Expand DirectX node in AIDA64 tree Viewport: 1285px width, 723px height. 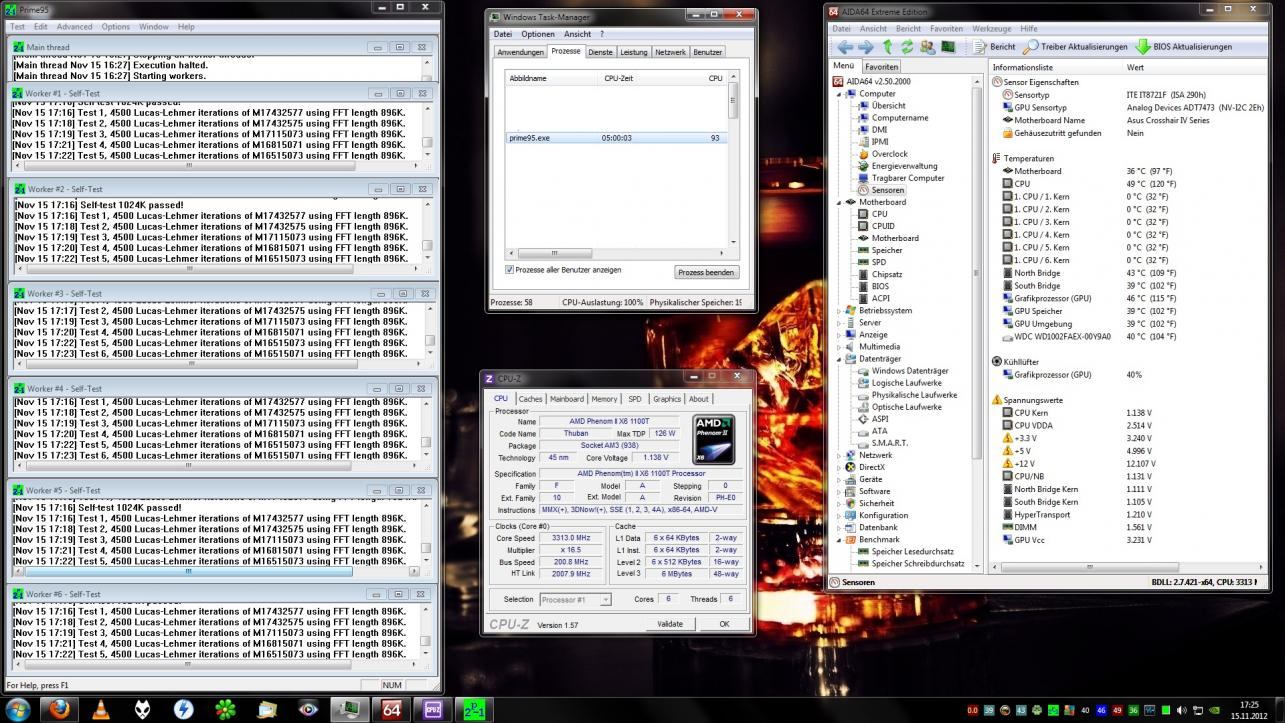[x=839, y=467]
